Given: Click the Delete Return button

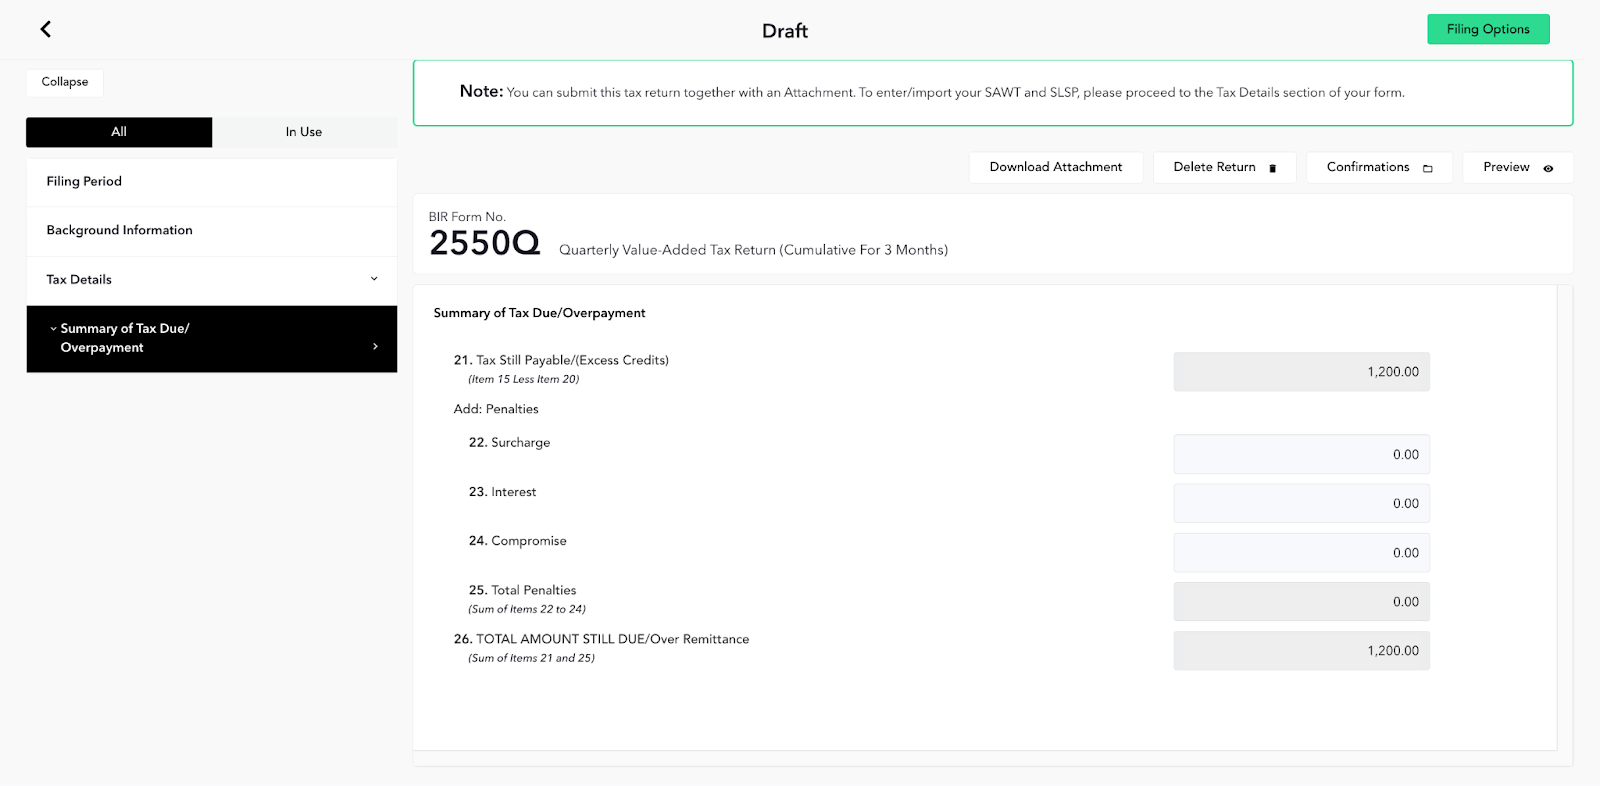Looking at the screenshot, I should 1225,167.
